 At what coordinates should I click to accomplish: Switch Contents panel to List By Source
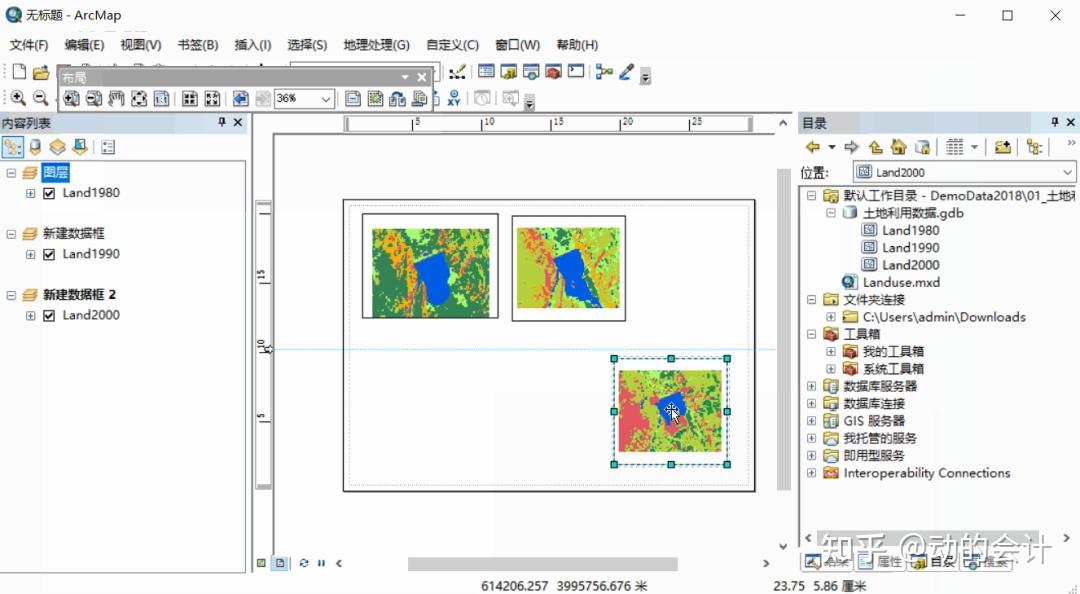34,147
